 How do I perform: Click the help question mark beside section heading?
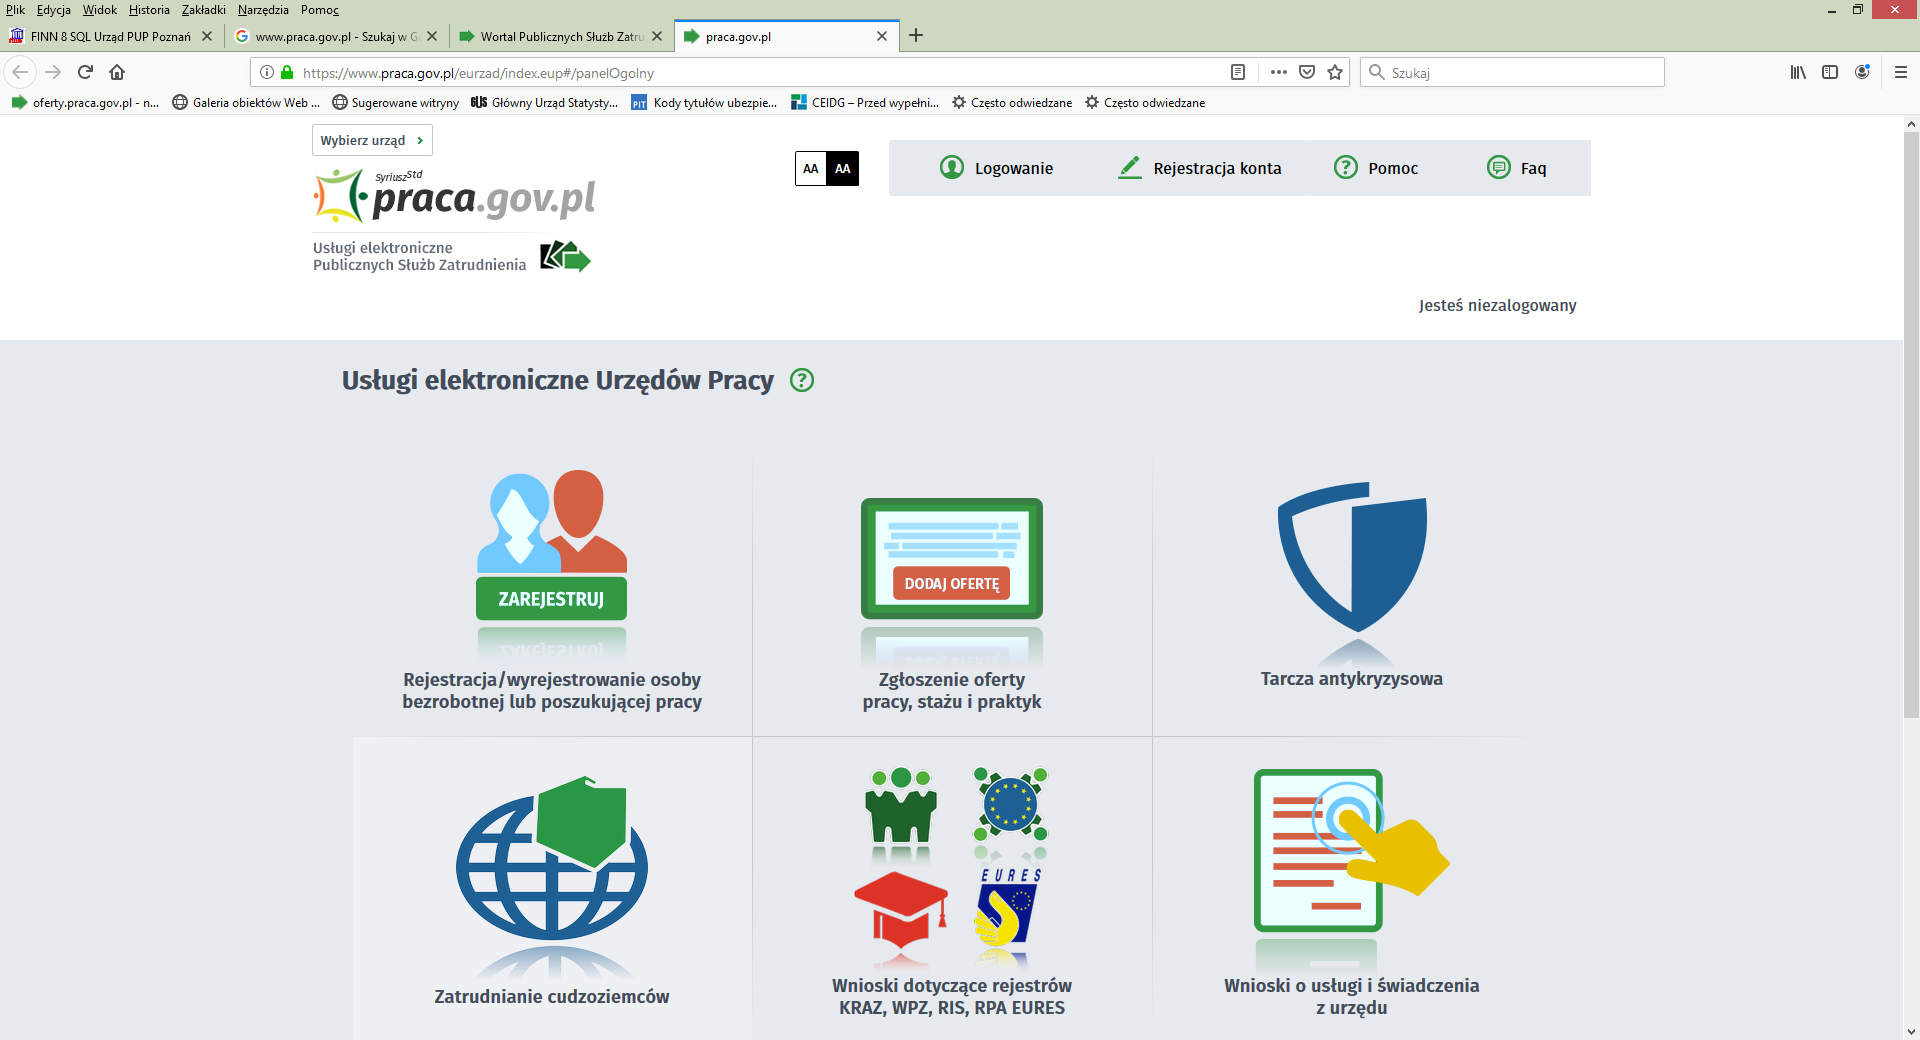point(802,380)
